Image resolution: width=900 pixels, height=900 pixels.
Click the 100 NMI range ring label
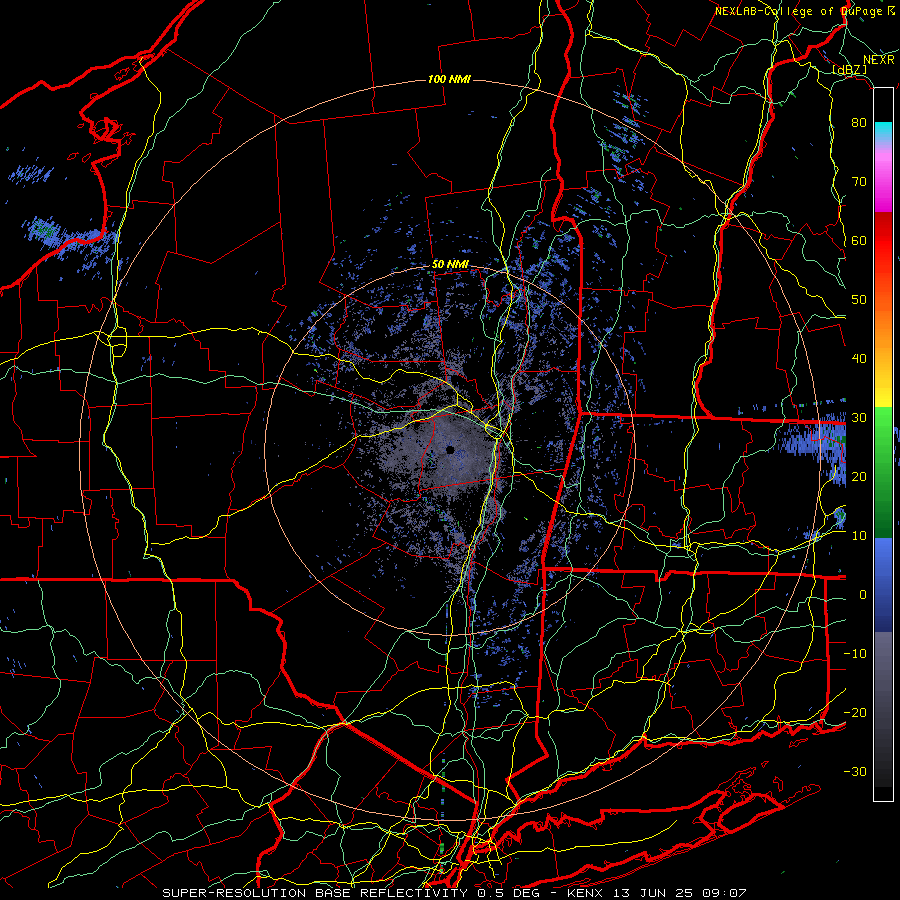(x=449, y=79)
